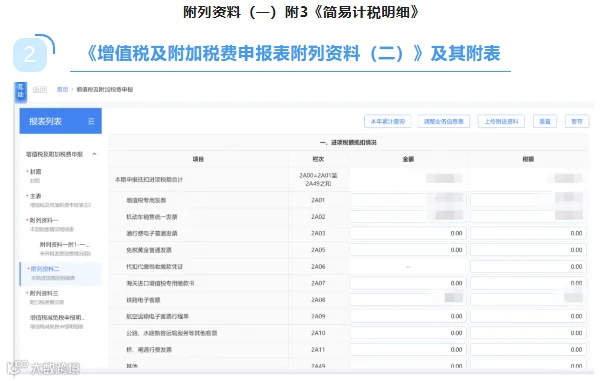
Task: Click the 税额 input for row 2A05
Action: (x=528, y=250)
